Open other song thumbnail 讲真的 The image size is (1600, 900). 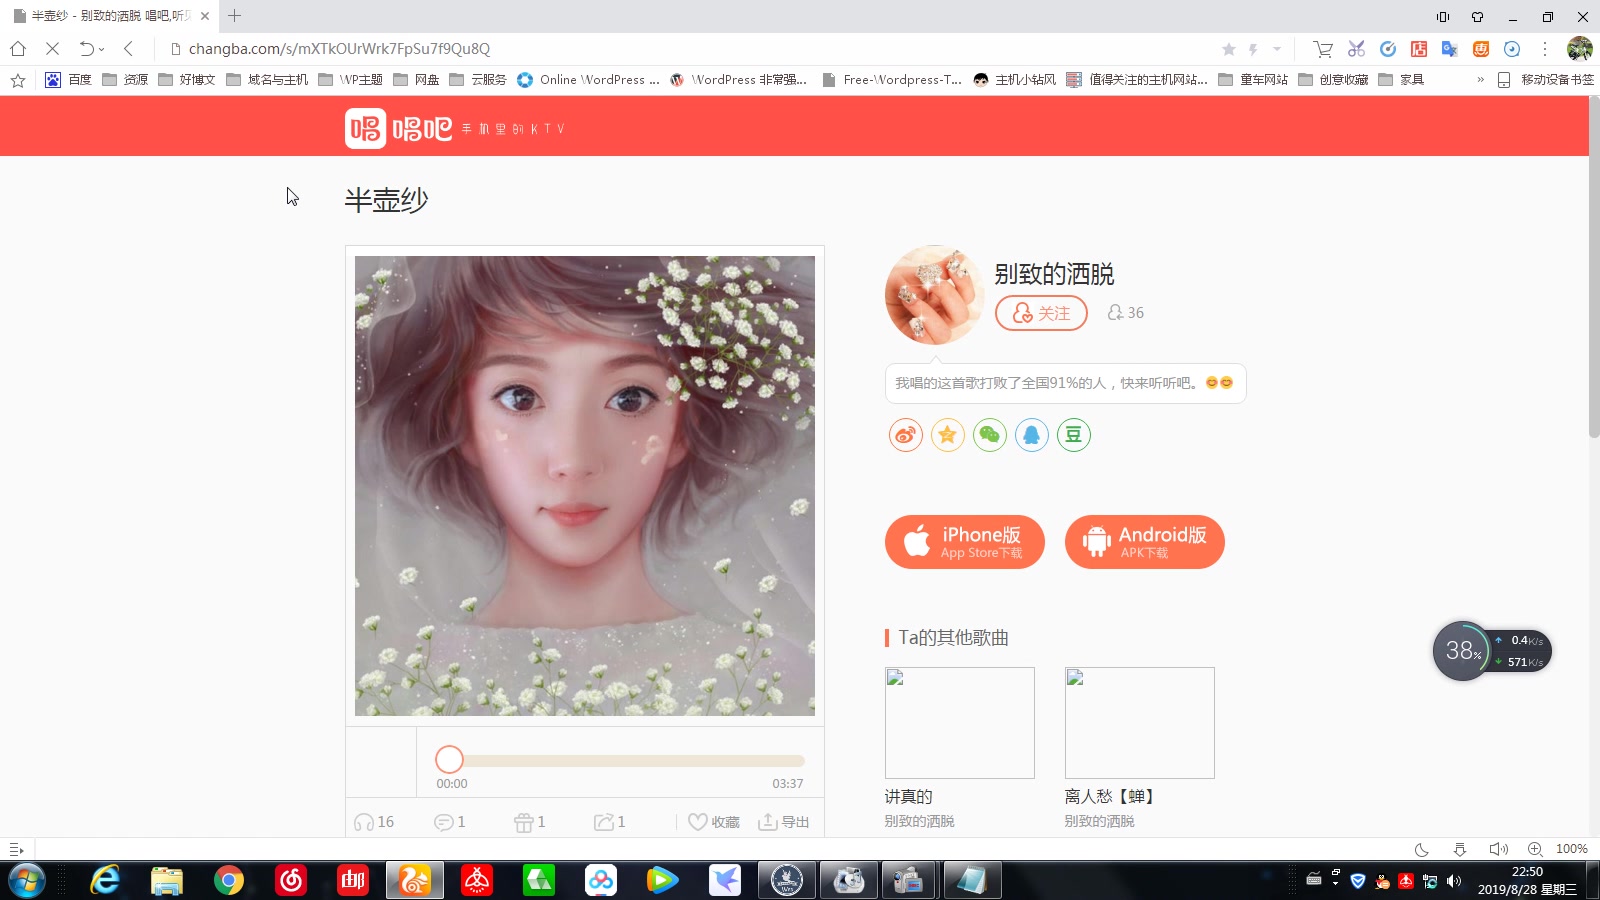(960, 723)
